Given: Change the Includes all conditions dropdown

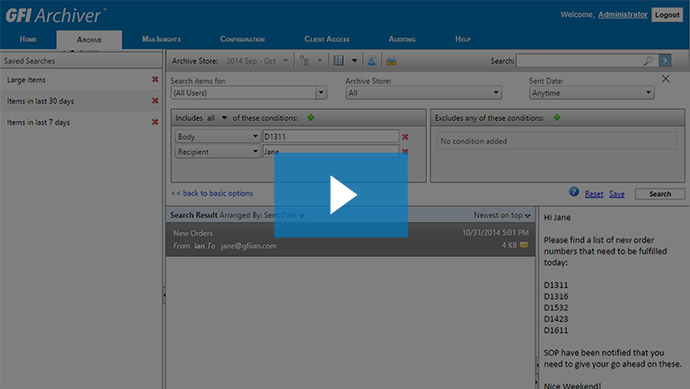Looking at the screenshot, I should pos(217,118).
